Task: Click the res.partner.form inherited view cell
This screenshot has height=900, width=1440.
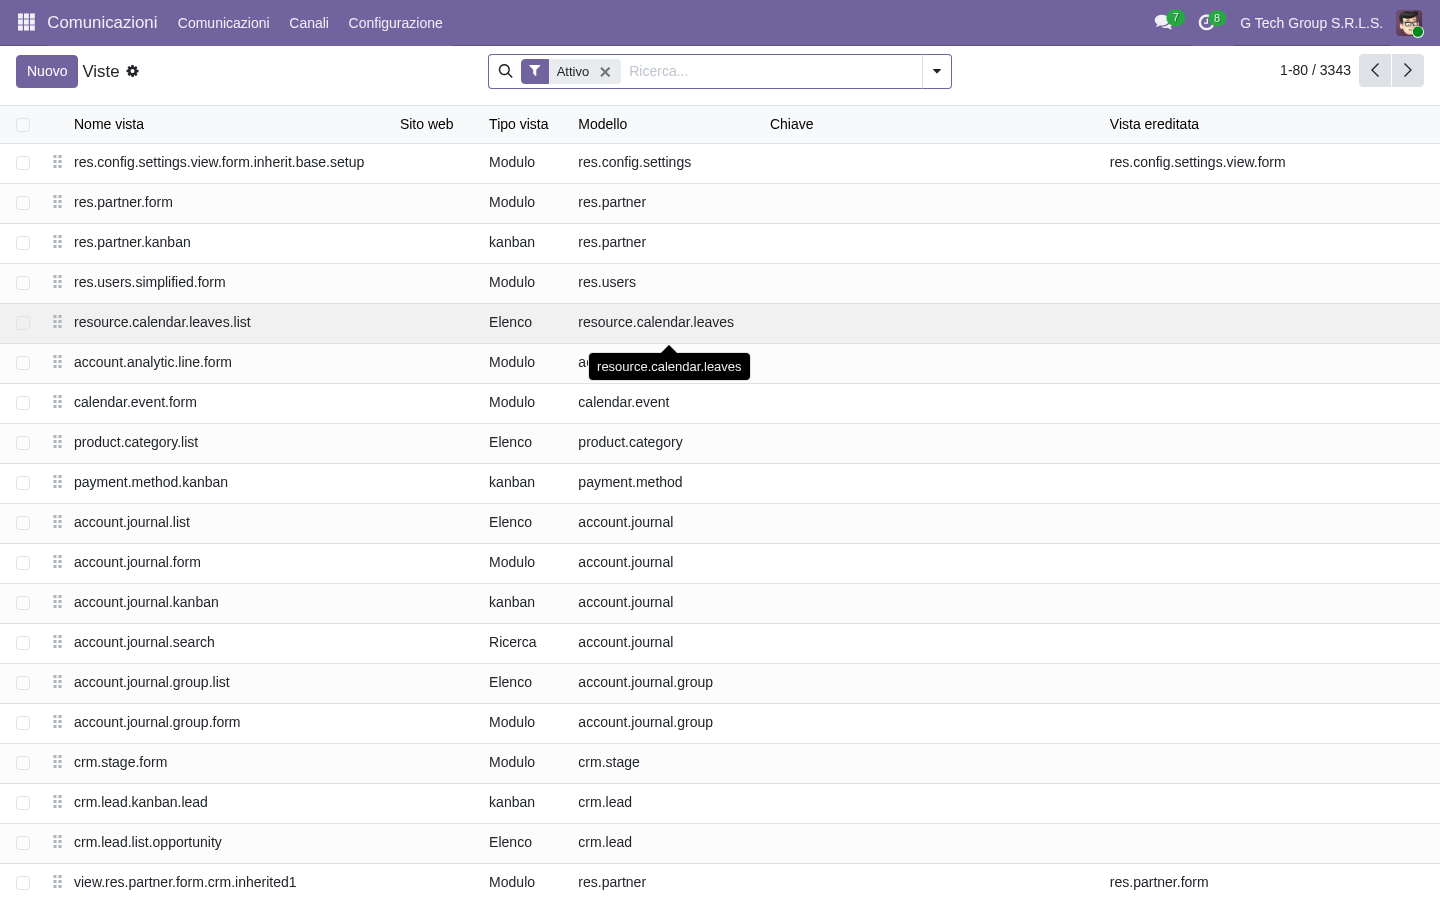Action: pyautogui.click(x=1159, y=882)
